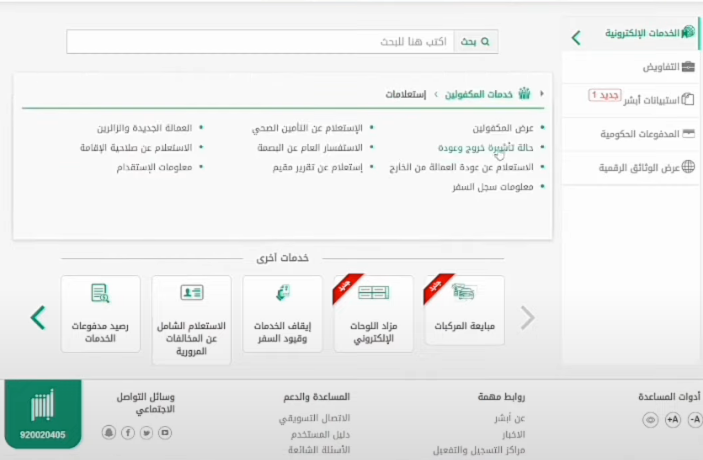The height and width of the screenshot is (460, 703).
Task: Click the clipboard icon beside استبيانات أبشر
Action: click(688, 99)
